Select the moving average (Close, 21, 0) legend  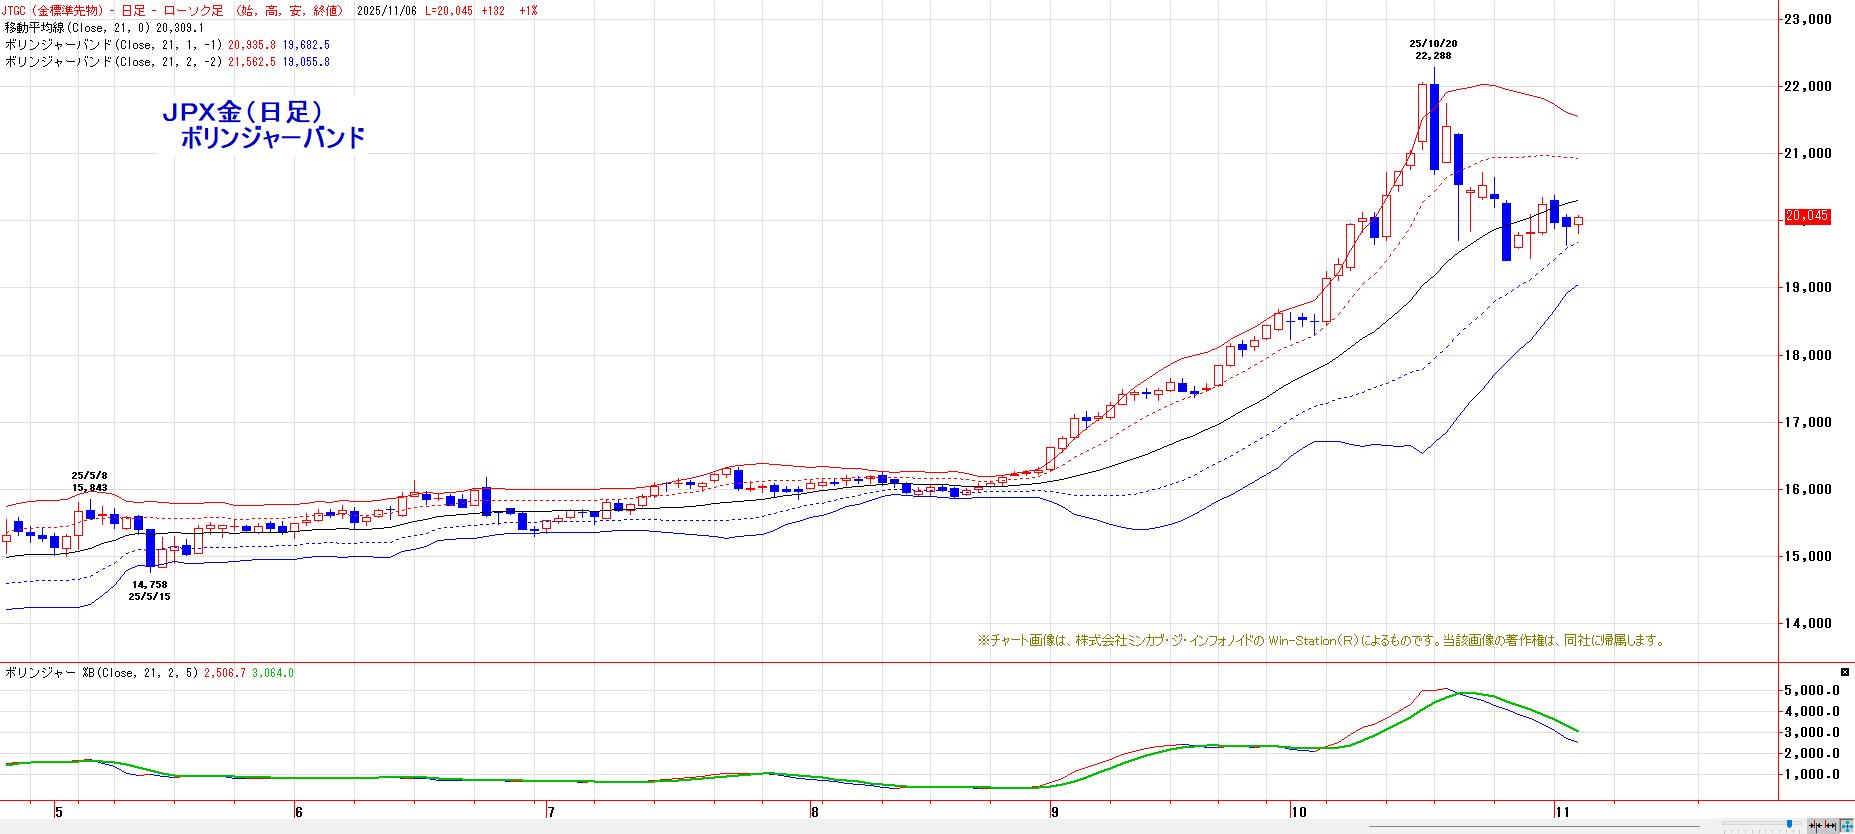[104, 28]
